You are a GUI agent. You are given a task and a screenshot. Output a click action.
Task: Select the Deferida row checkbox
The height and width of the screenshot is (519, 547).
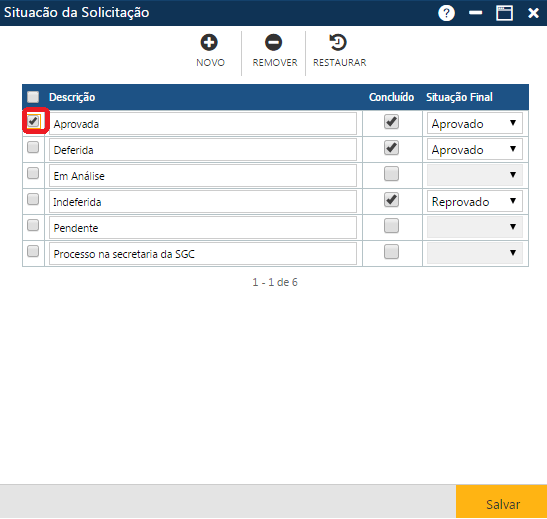[x=33, y=147]
